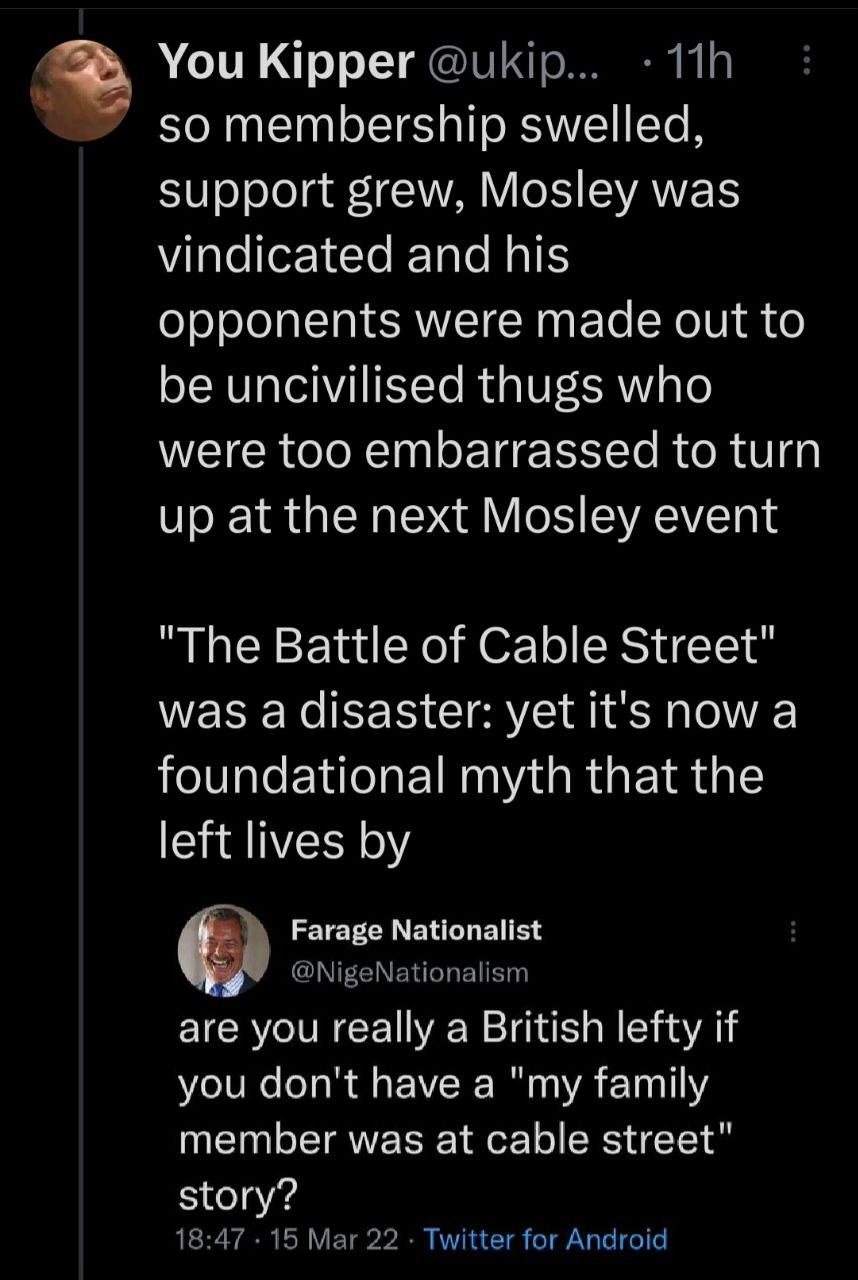Click the You Kipper display name
Screen dimensions: 858x1280
pyautogui.click(x=286, y=64)
